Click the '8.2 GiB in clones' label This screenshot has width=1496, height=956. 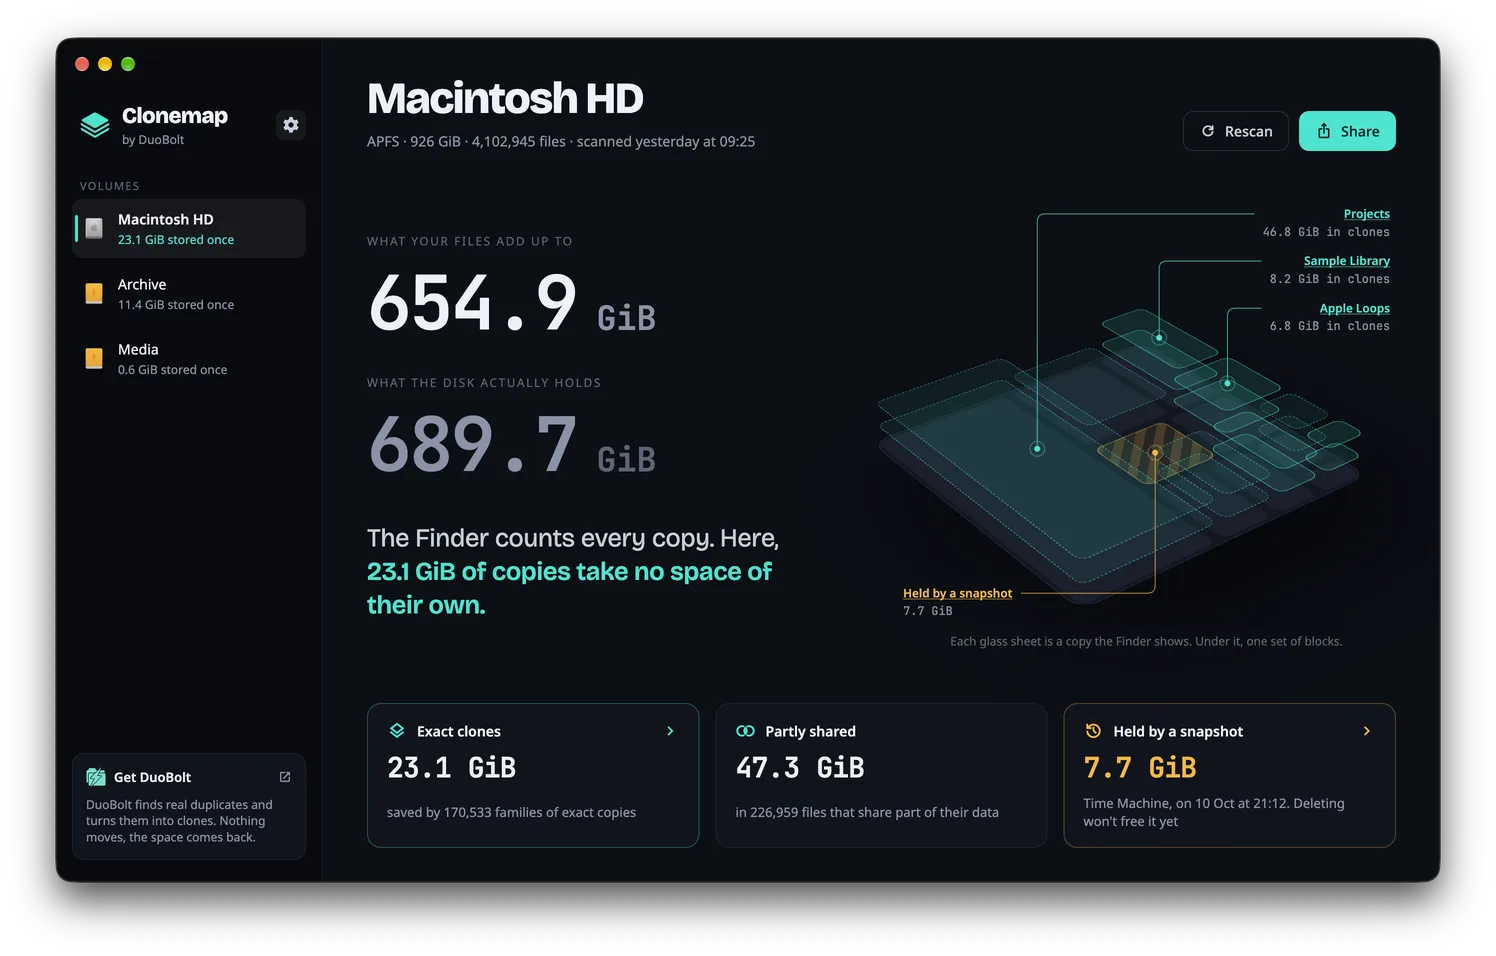(x=1330, y=279)
